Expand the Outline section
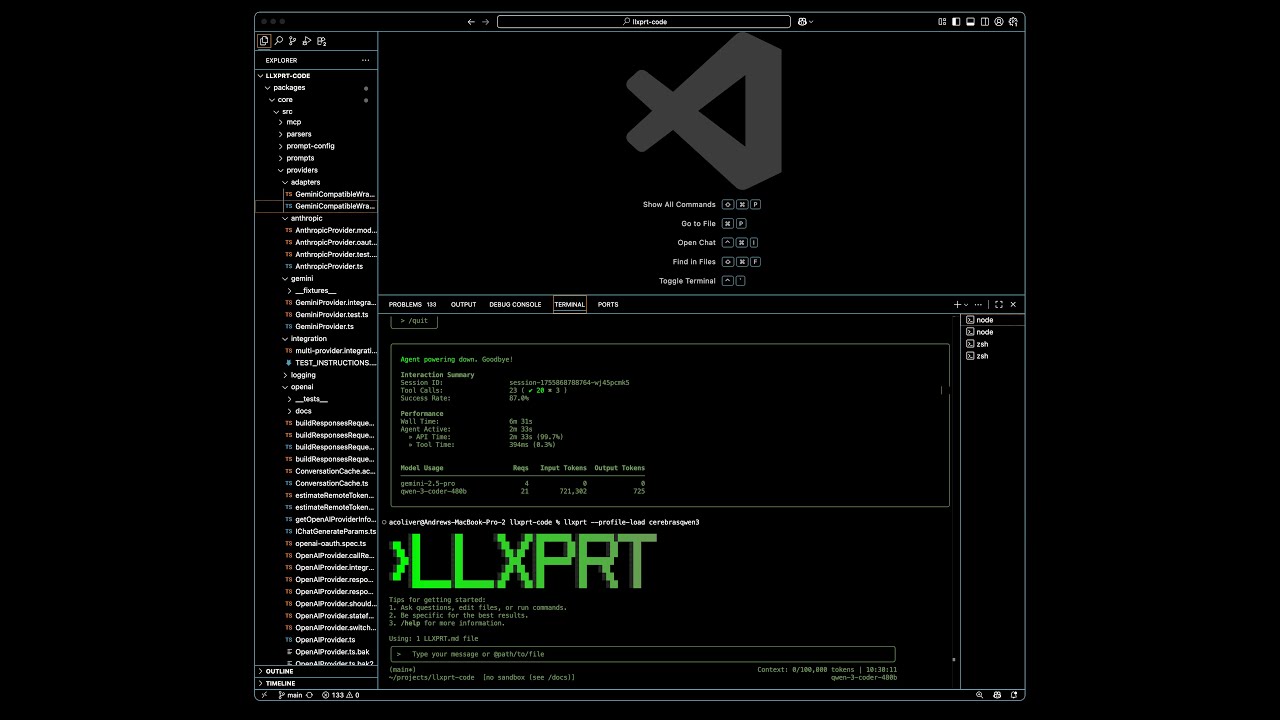 (x=316, y=671)
